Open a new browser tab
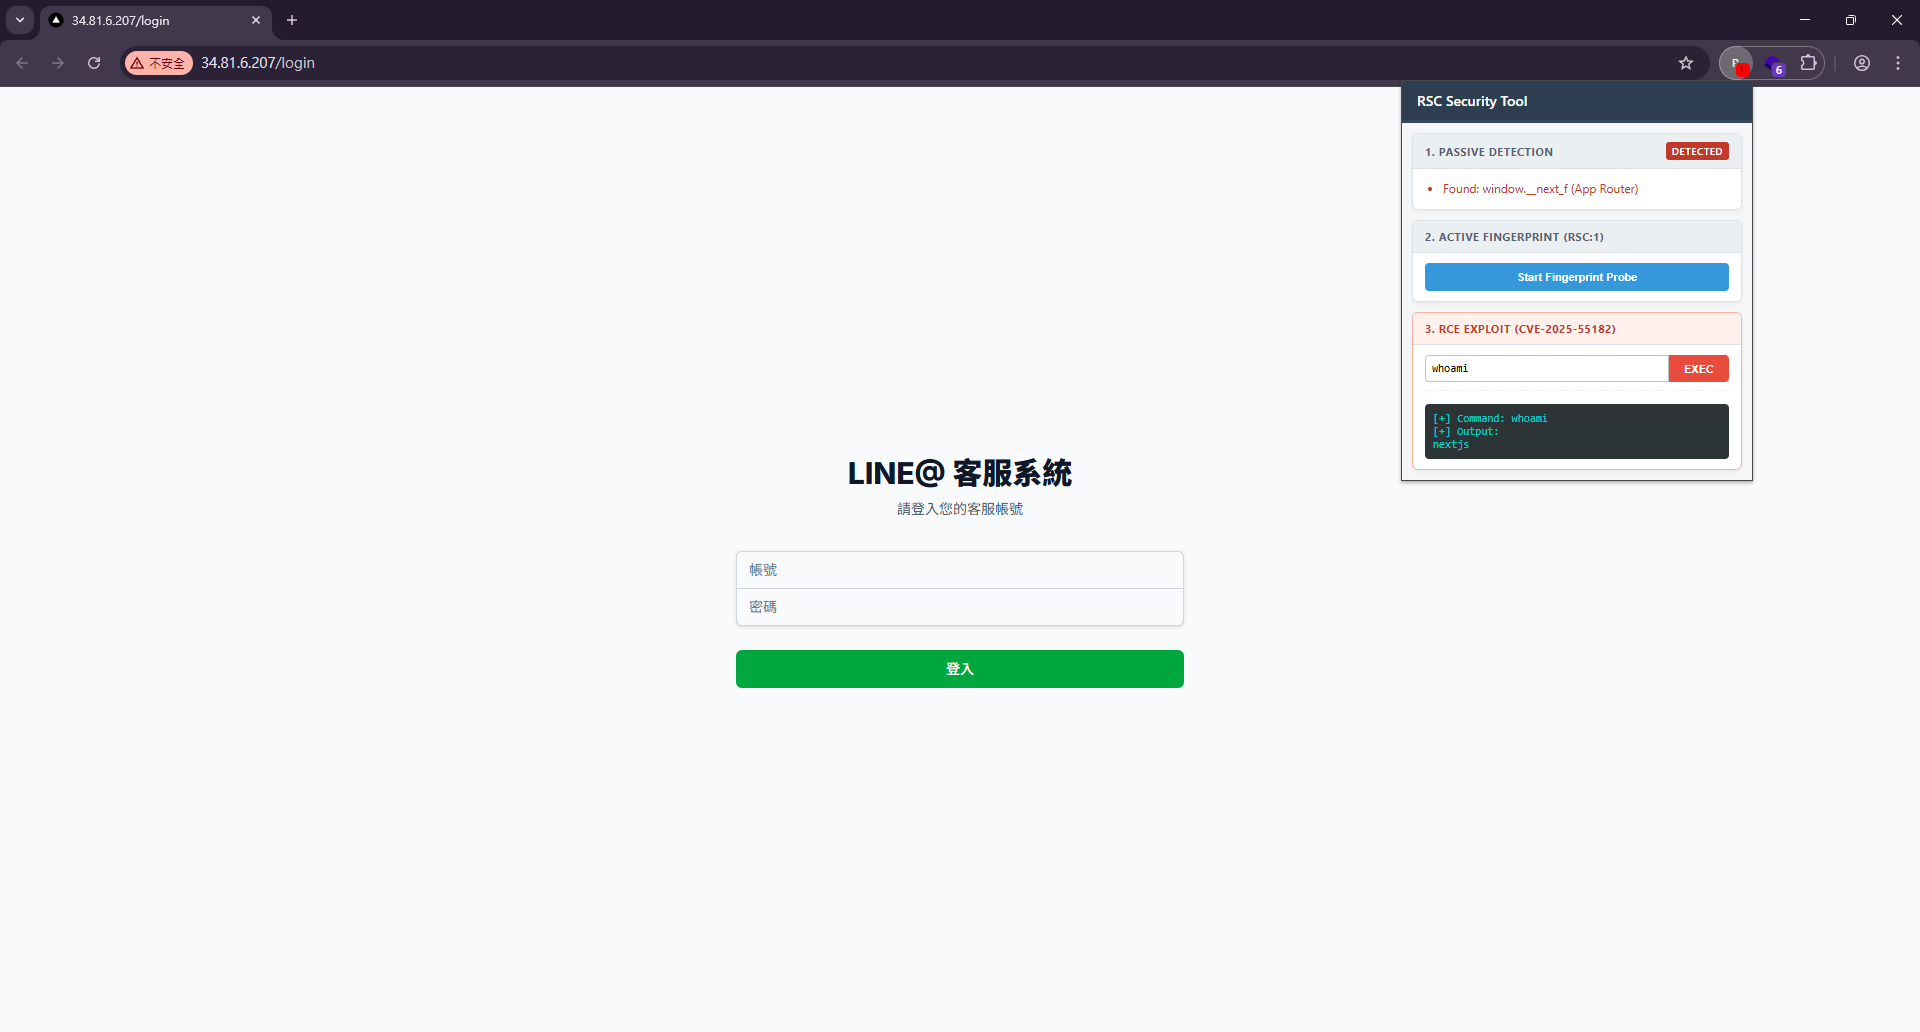The height and width of the screenshot is (1032, 1920). coord(292,20)
